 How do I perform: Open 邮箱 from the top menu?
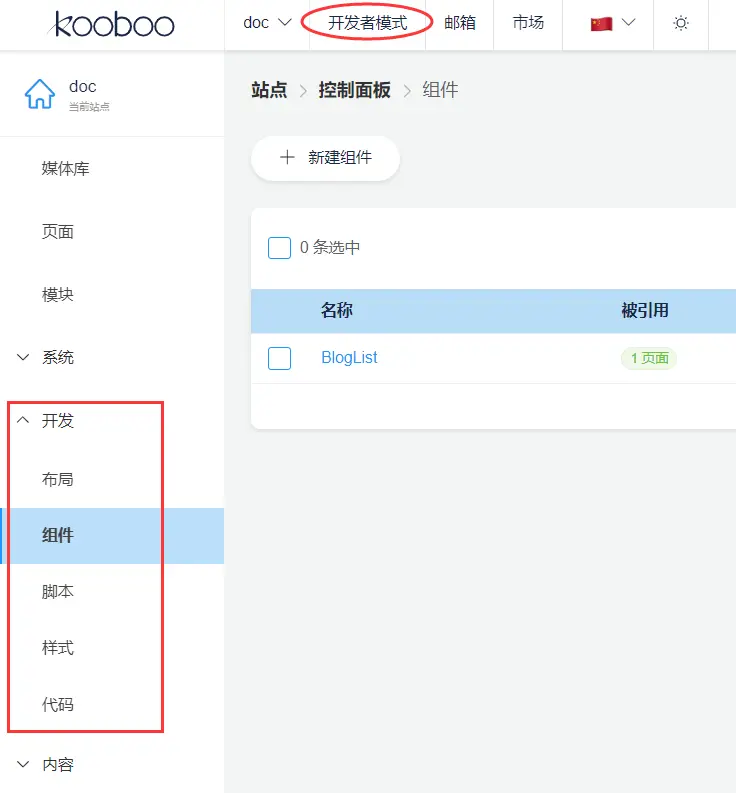[x=460, y=23]
